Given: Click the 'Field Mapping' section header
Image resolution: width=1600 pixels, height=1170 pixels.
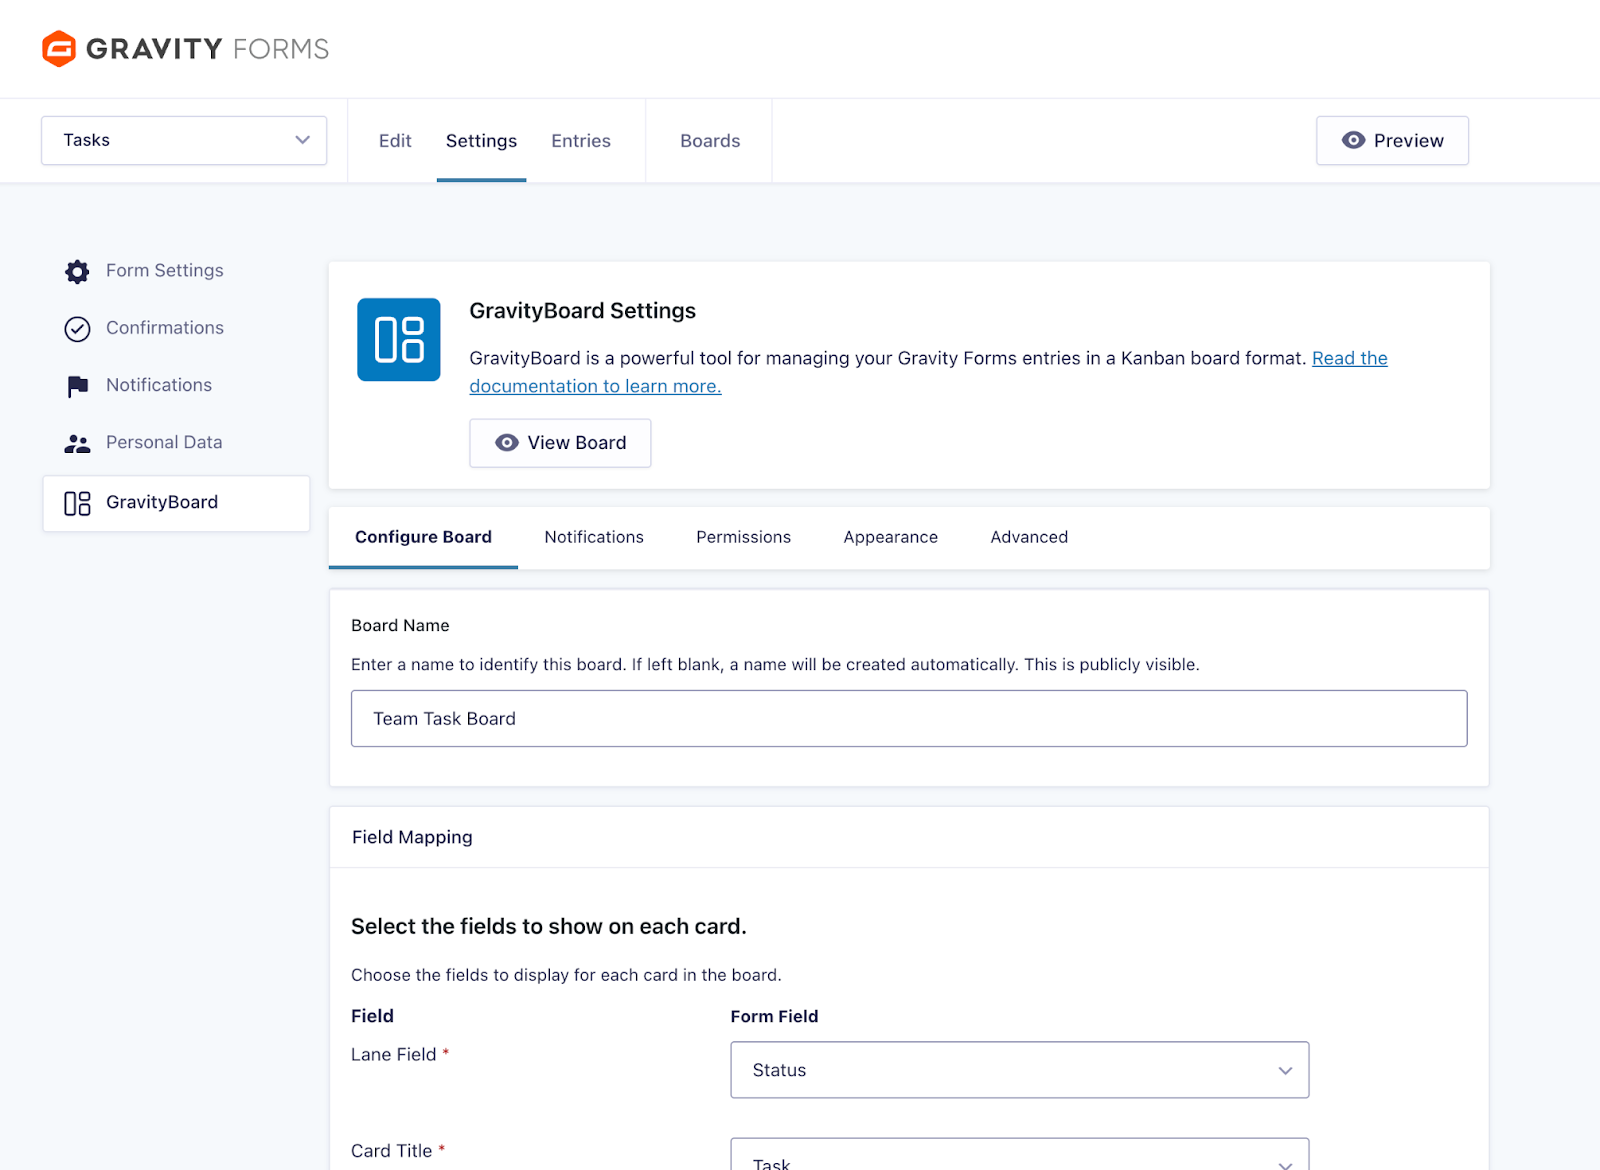Looking at the screenshot, I should click(412, 837).
